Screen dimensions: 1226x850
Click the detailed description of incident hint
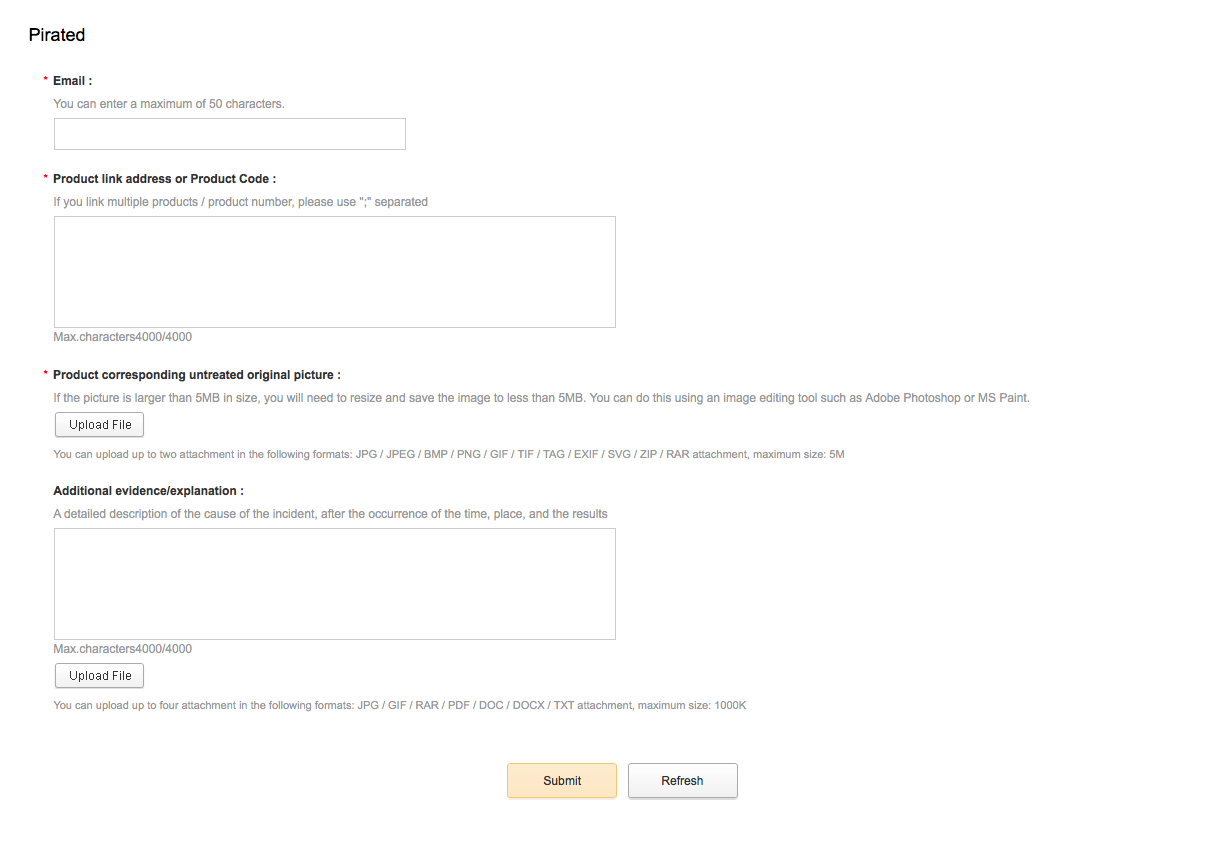pos(331,514)
